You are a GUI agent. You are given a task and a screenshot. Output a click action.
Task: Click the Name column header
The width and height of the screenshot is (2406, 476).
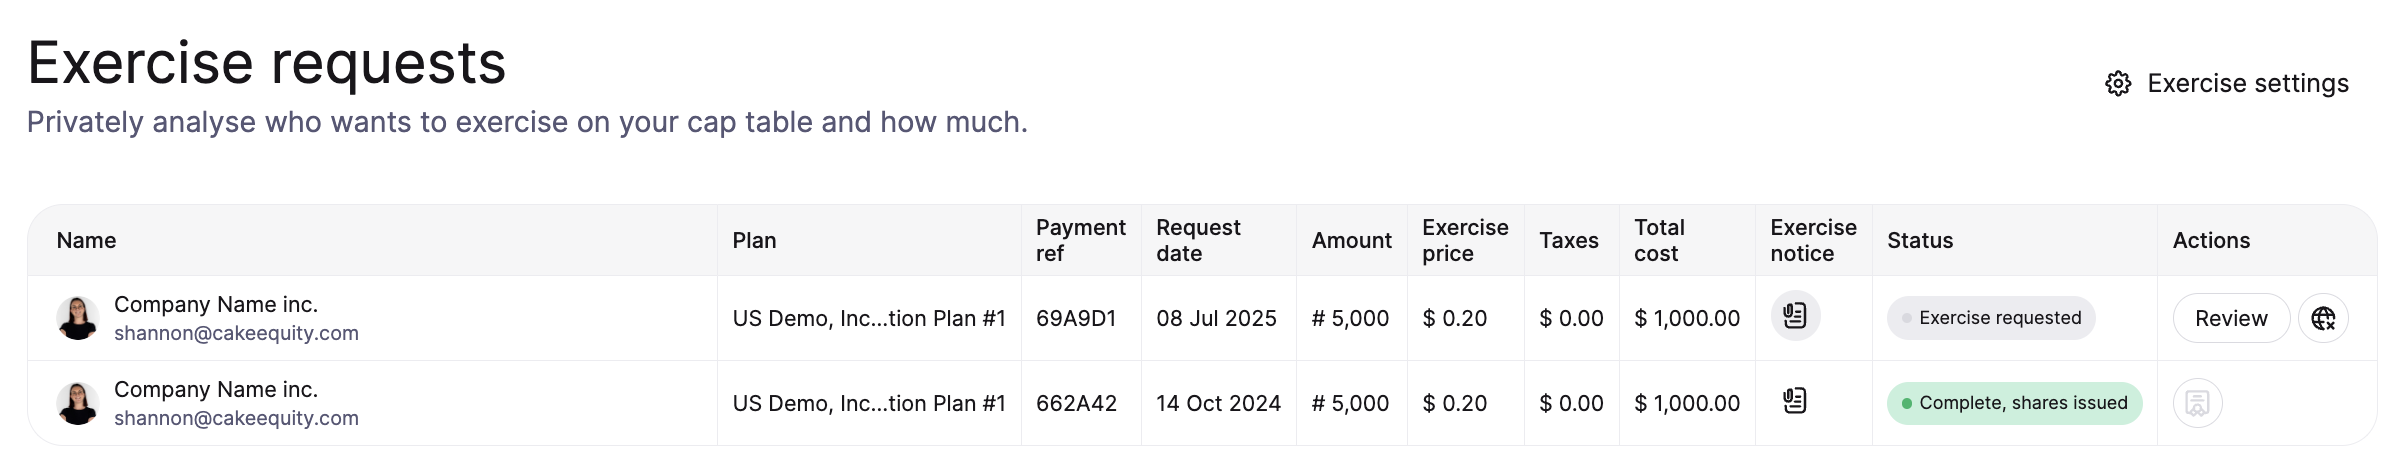86,240
